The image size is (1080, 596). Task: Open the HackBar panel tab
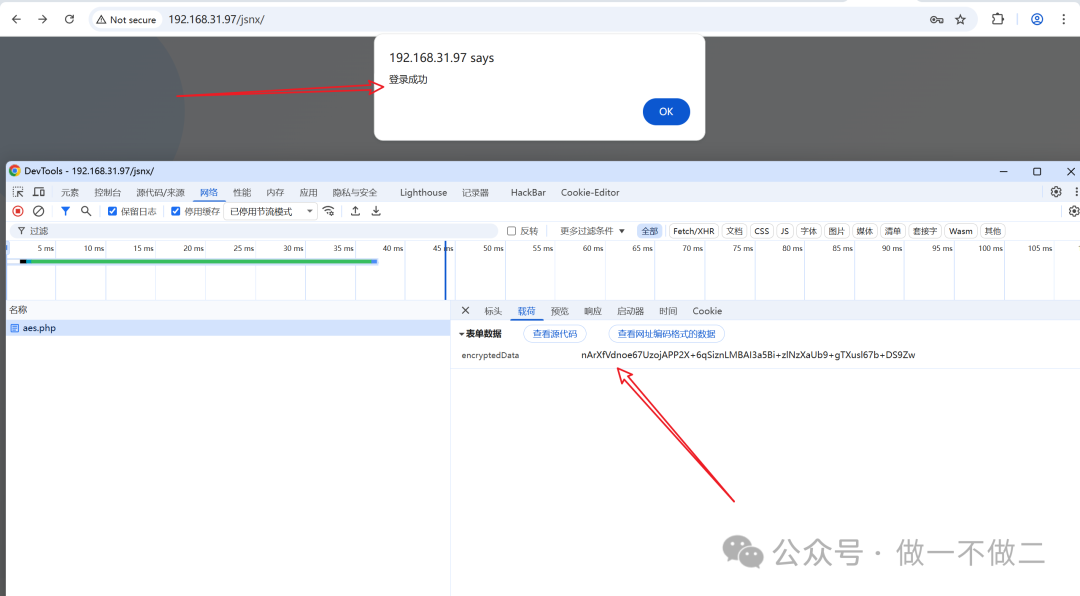tap(528, 193)
